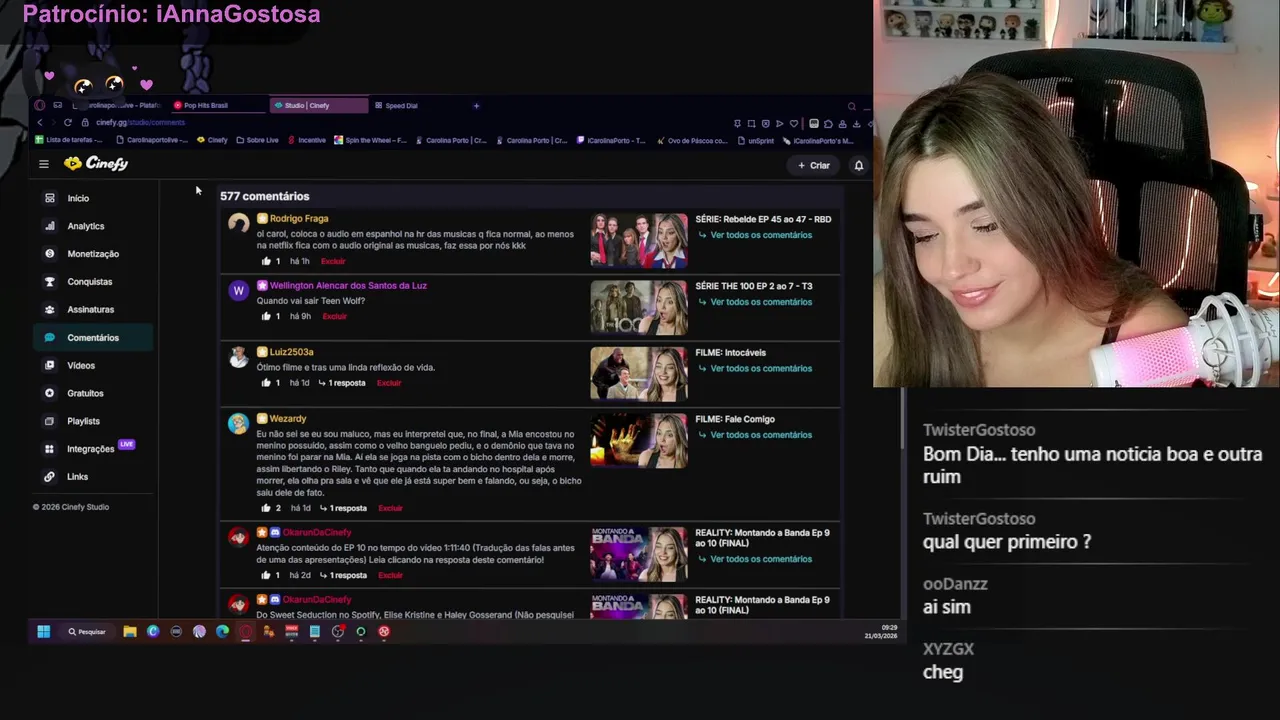
Task: Click the Playlists sidebar icon
Action: [49, 421]
